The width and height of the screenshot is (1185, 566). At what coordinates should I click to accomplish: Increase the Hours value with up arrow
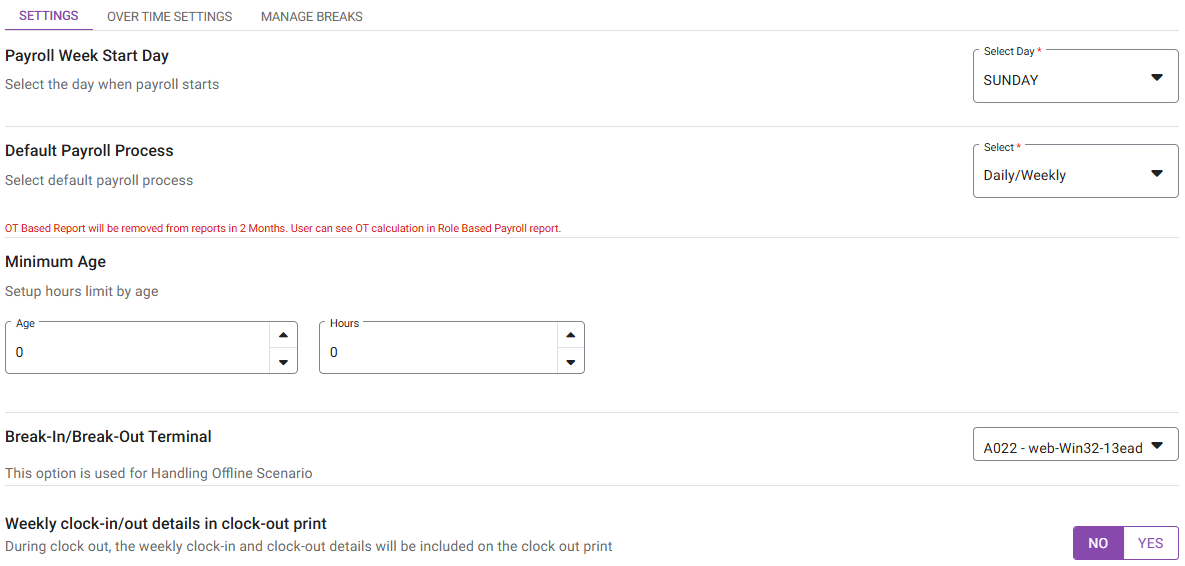pos(570,336)
